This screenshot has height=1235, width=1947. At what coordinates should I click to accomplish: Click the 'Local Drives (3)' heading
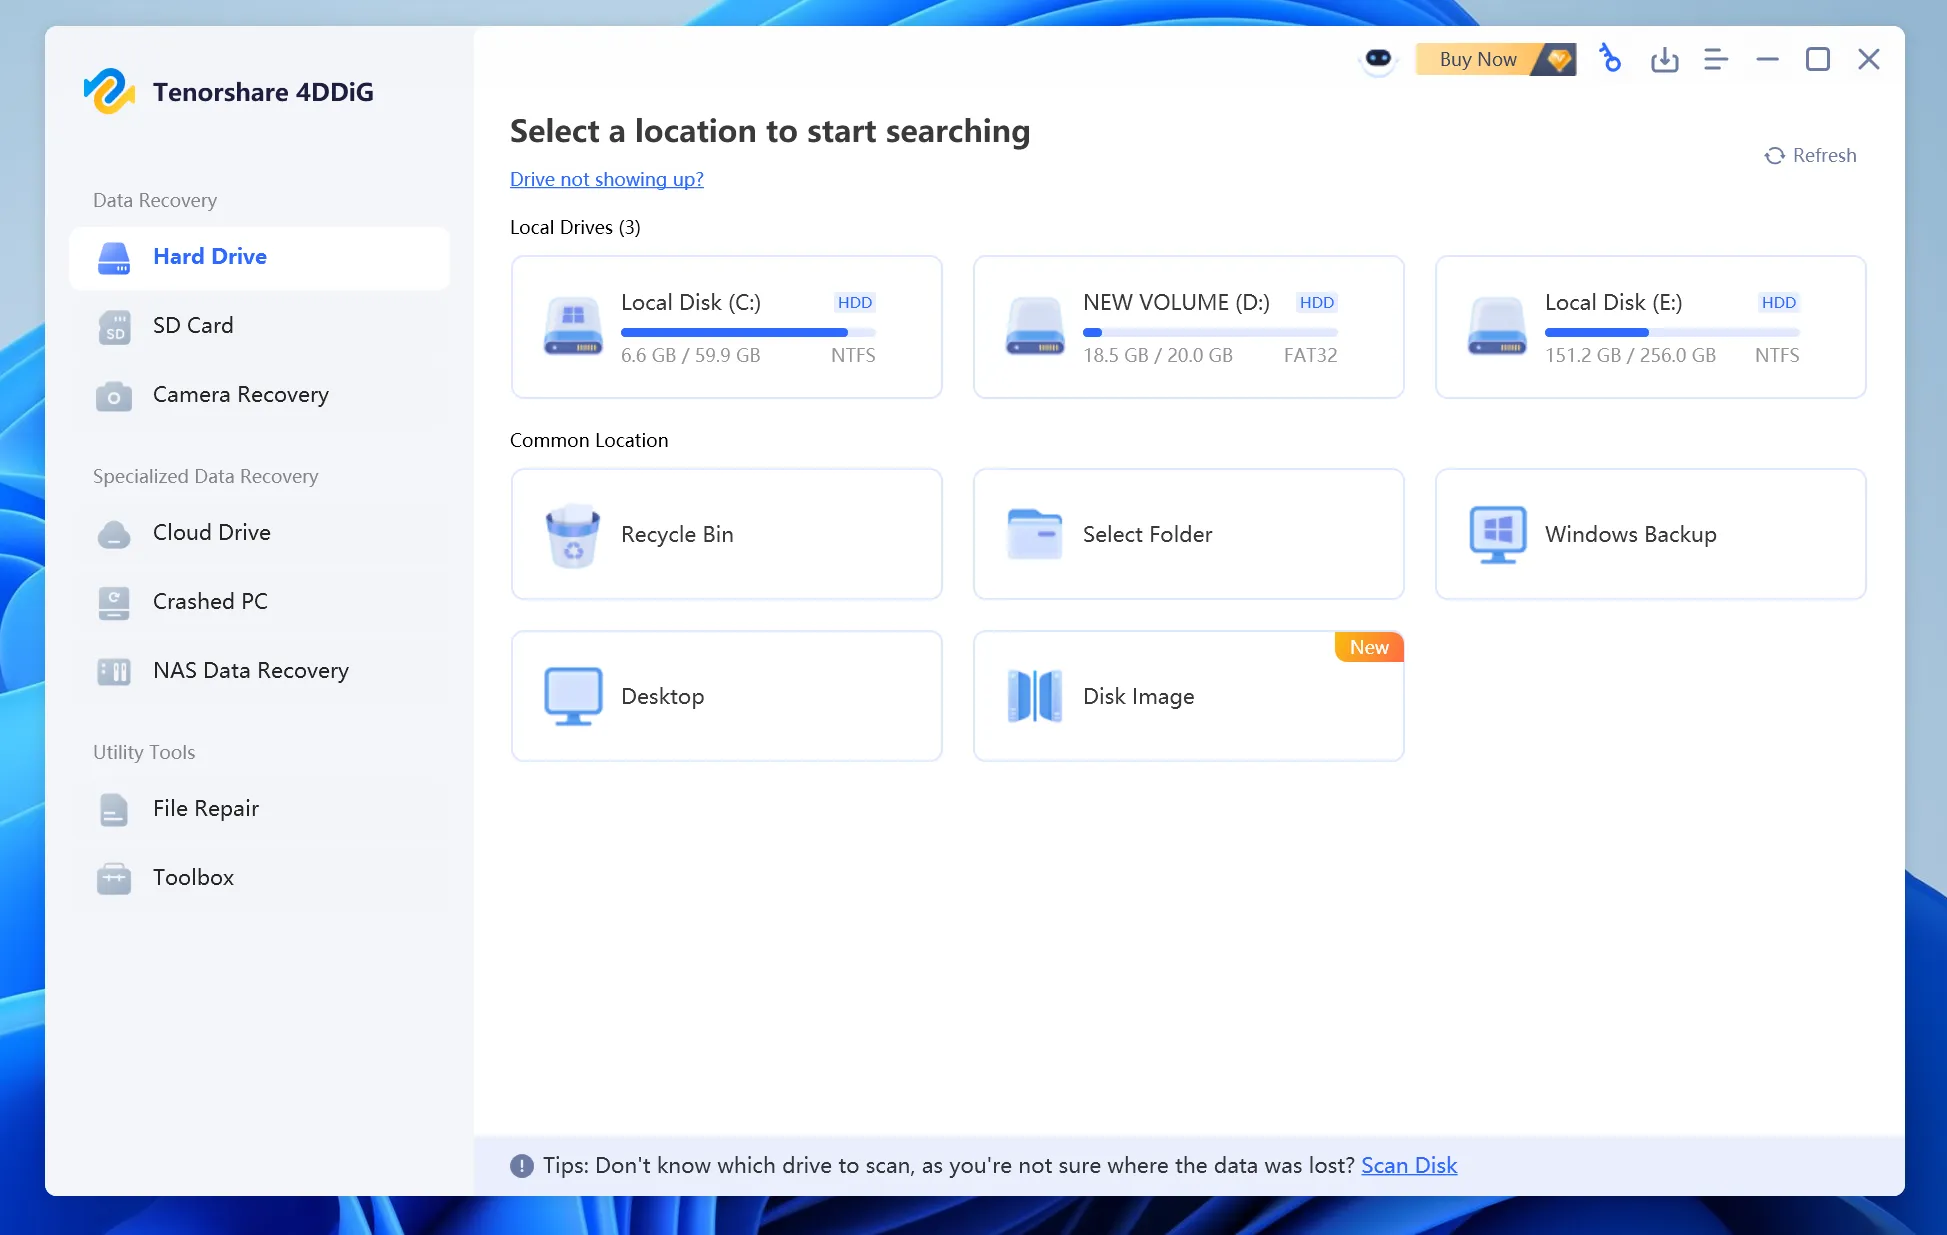pos(575,227)
